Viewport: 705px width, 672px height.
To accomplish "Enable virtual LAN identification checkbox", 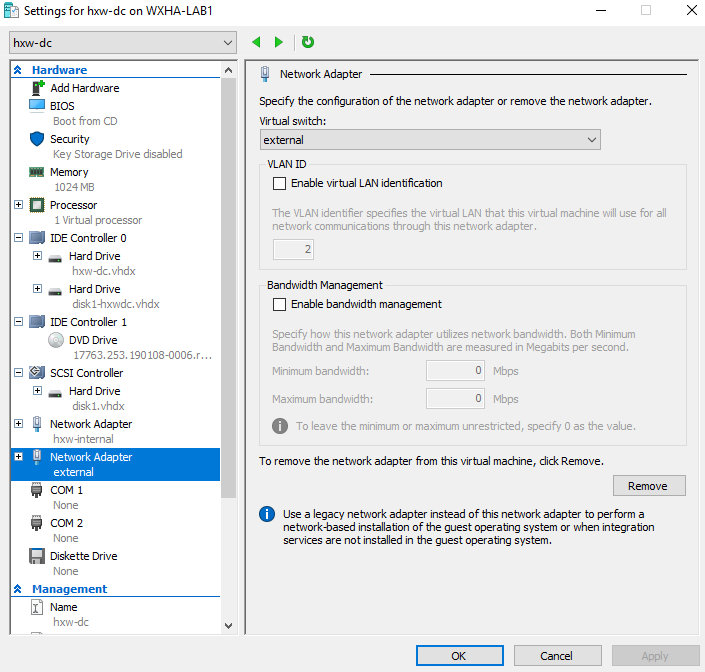I will click(x=279, y=183).
